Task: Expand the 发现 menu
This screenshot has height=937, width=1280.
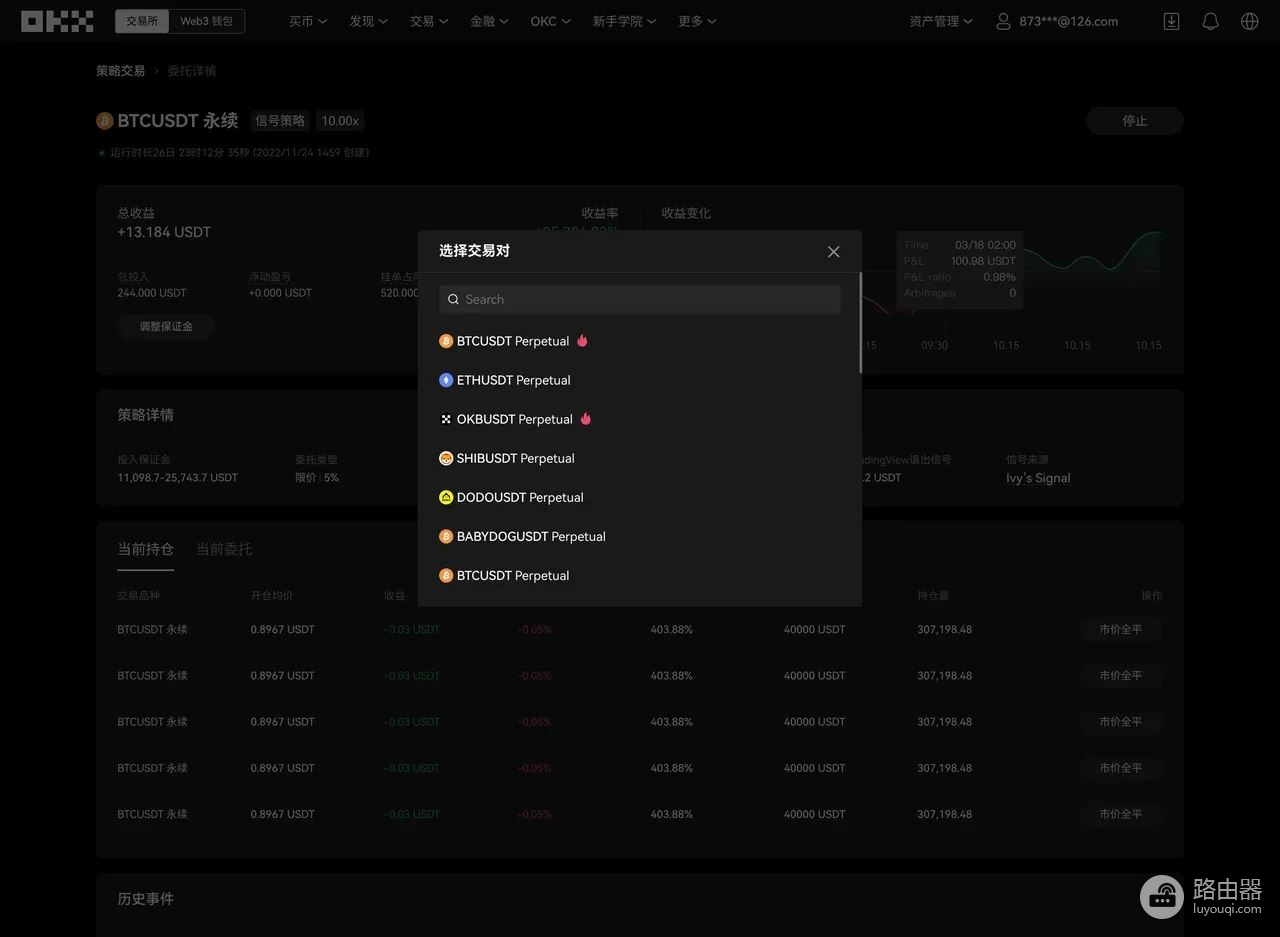Action: click(x=368, y=21)
